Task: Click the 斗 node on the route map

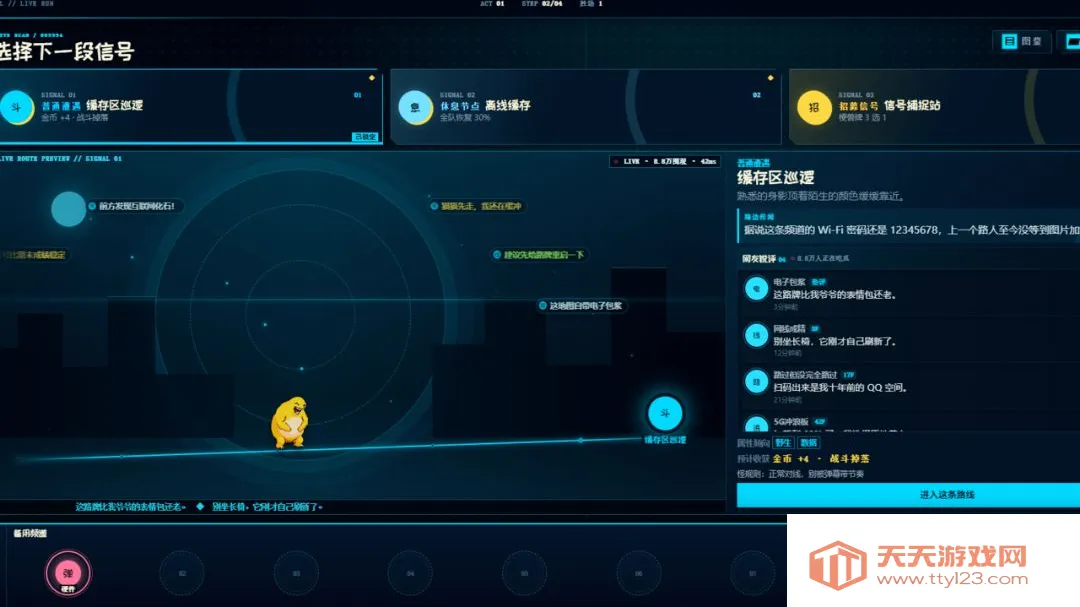Action: 665,413
